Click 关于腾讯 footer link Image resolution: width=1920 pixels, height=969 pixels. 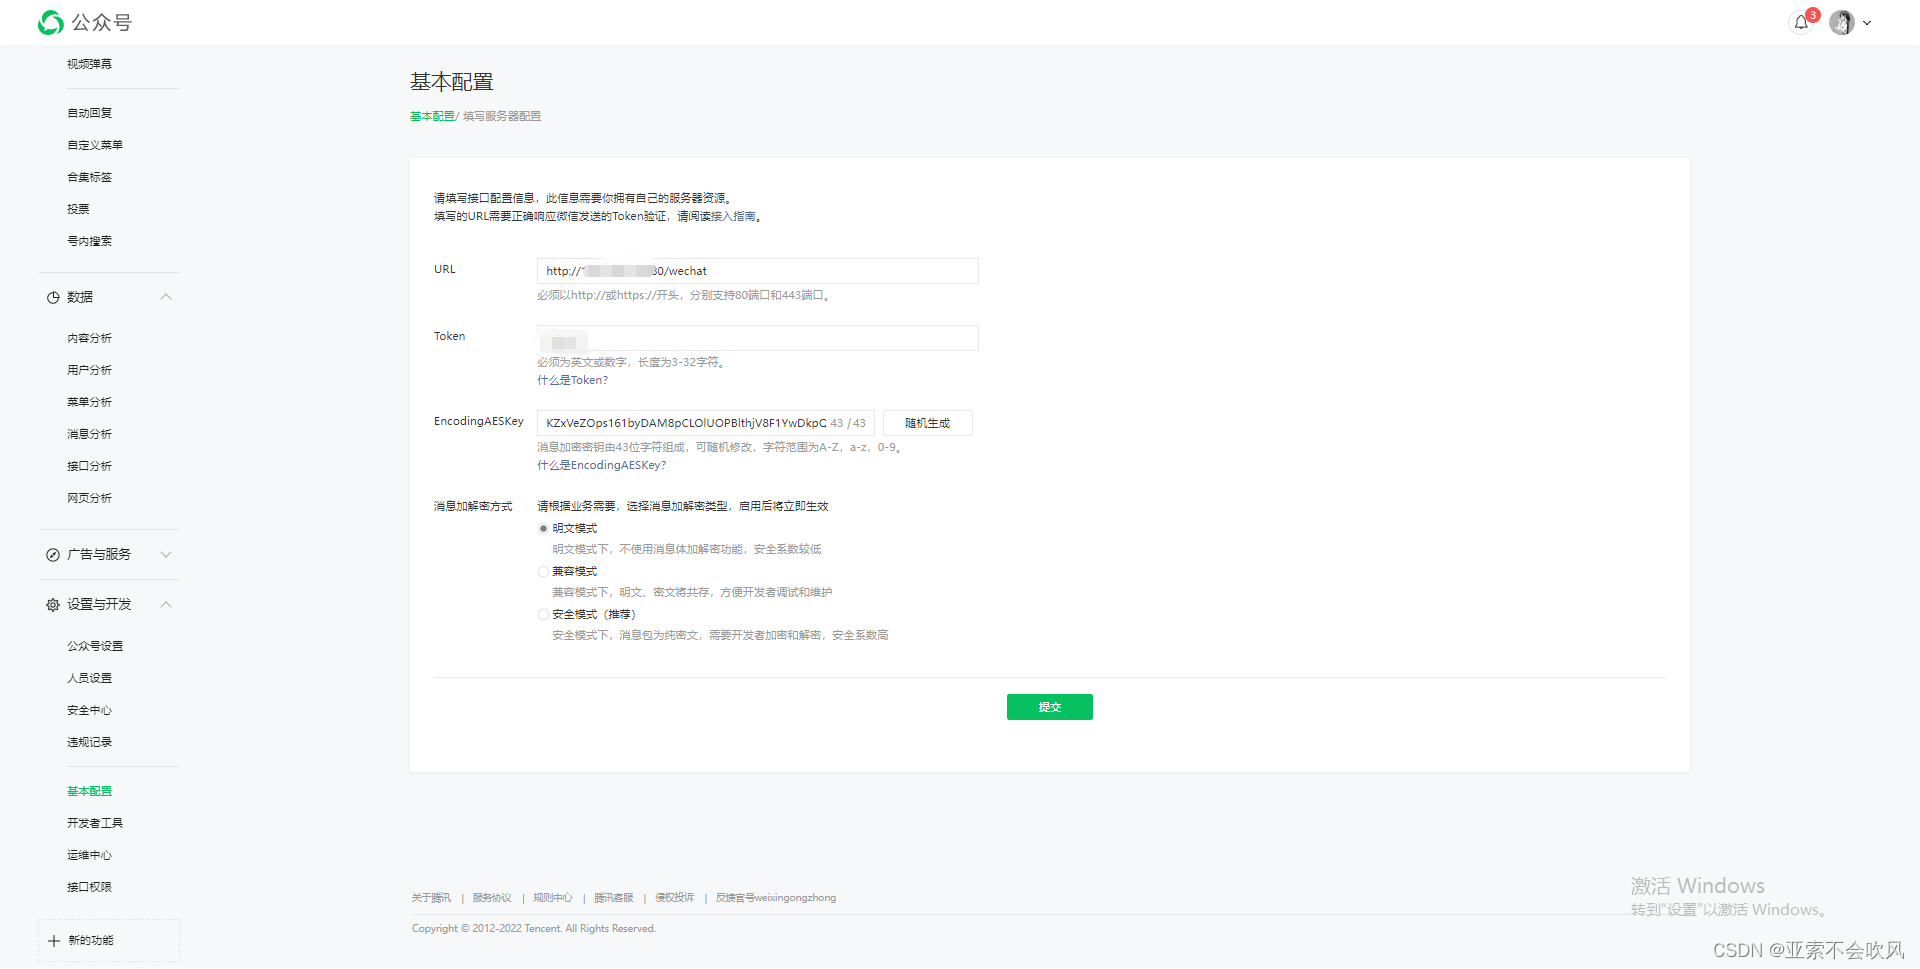coord(431,898)
